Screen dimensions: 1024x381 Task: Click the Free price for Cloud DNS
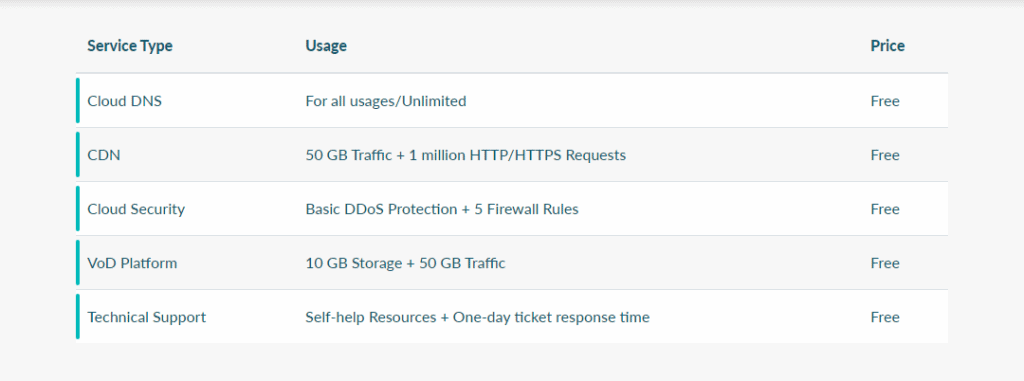pos(885,101)
